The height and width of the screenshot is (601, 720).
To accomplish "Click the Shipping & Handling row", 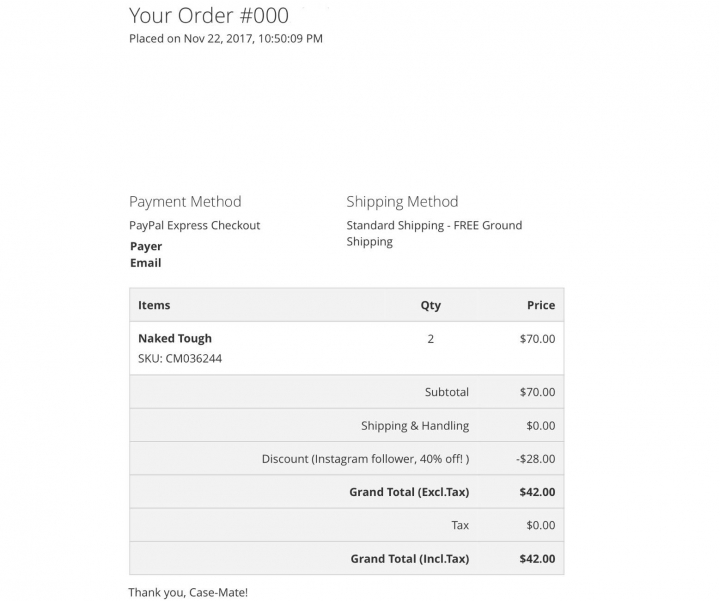I will pyautogui.click(x=347, y=425).
